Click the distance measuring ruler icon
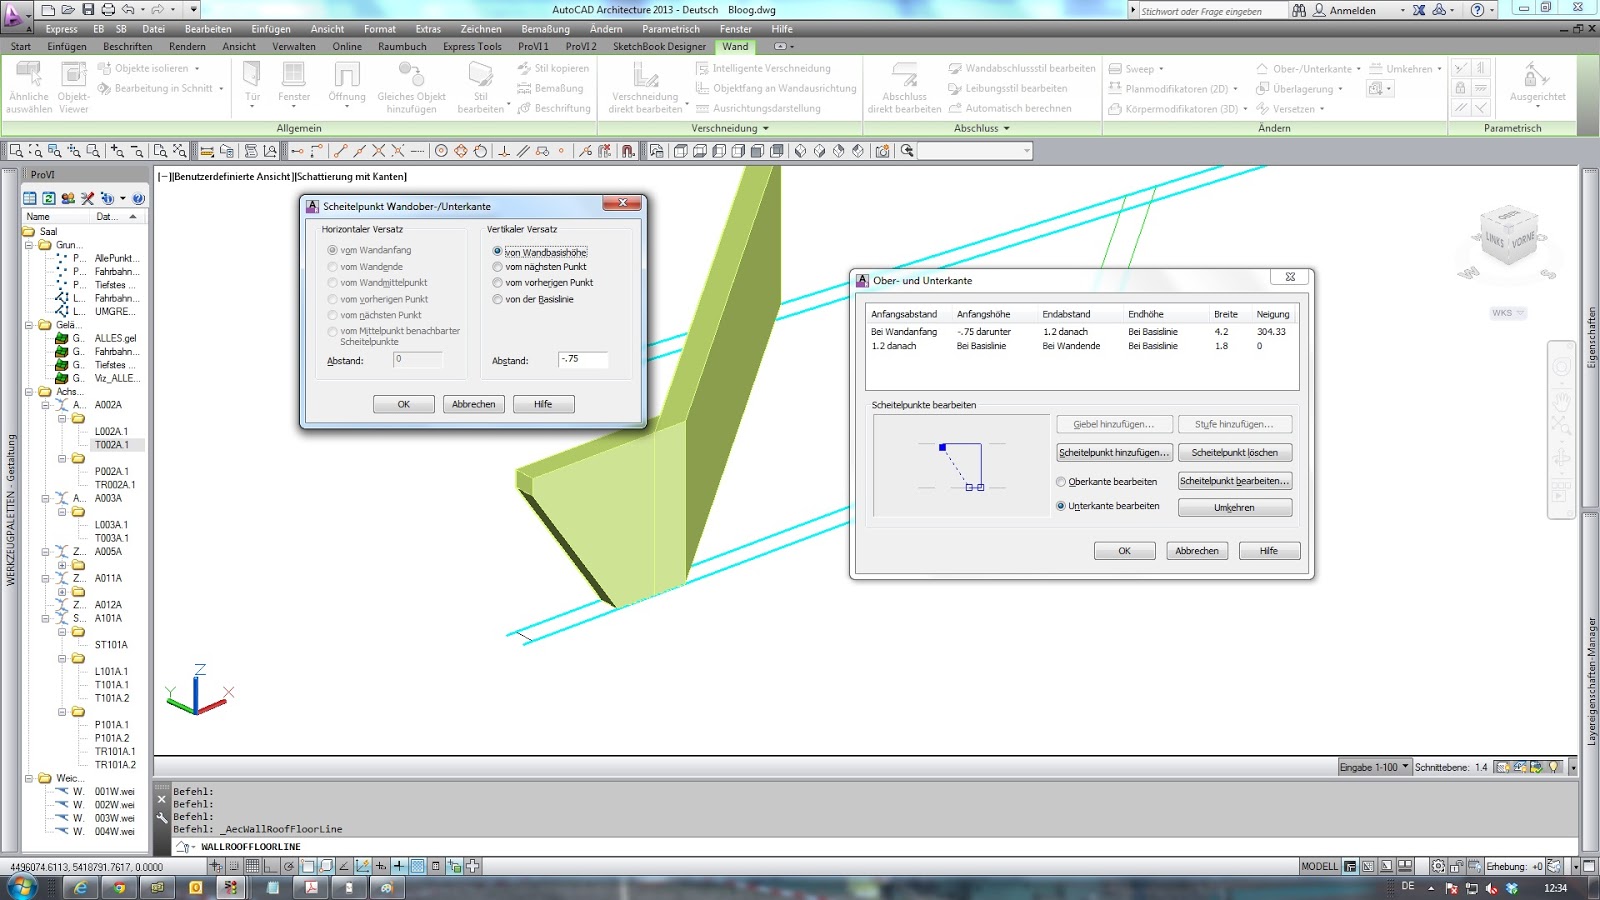 click(x=207, y=151)
